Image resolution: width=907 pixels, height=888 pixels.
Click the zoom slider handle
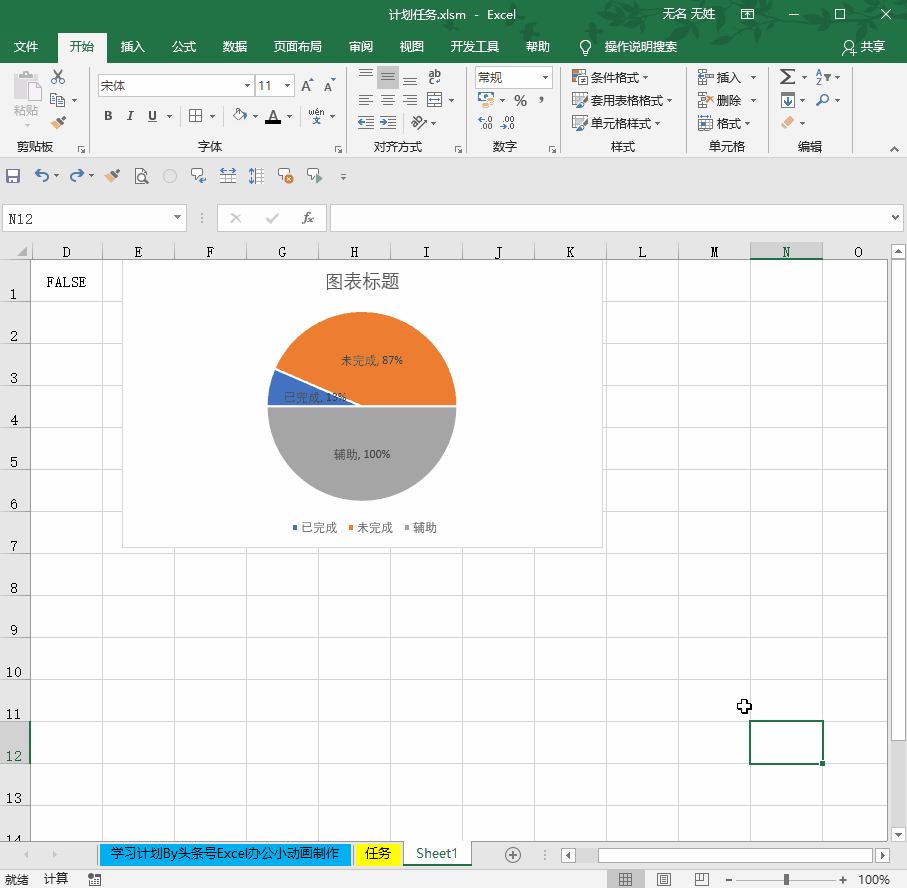coord(786,879)
